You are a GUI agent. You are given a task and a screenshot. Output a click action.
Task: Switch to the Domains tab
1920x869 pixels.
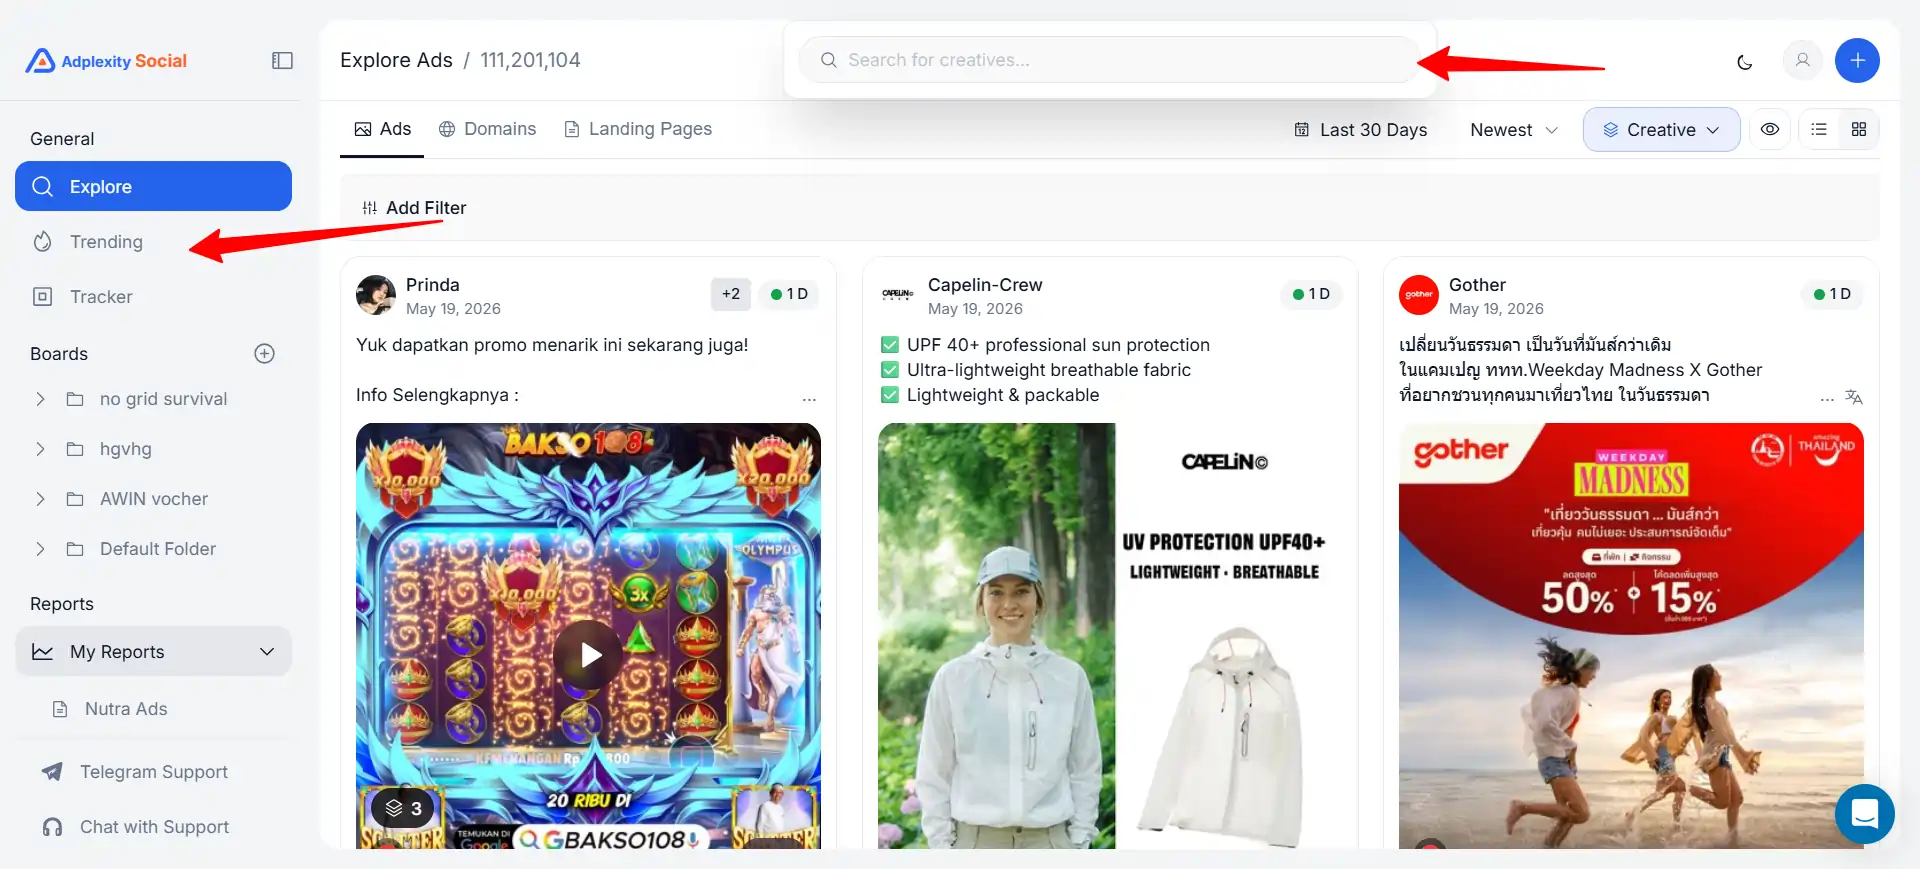click(487, 129)
